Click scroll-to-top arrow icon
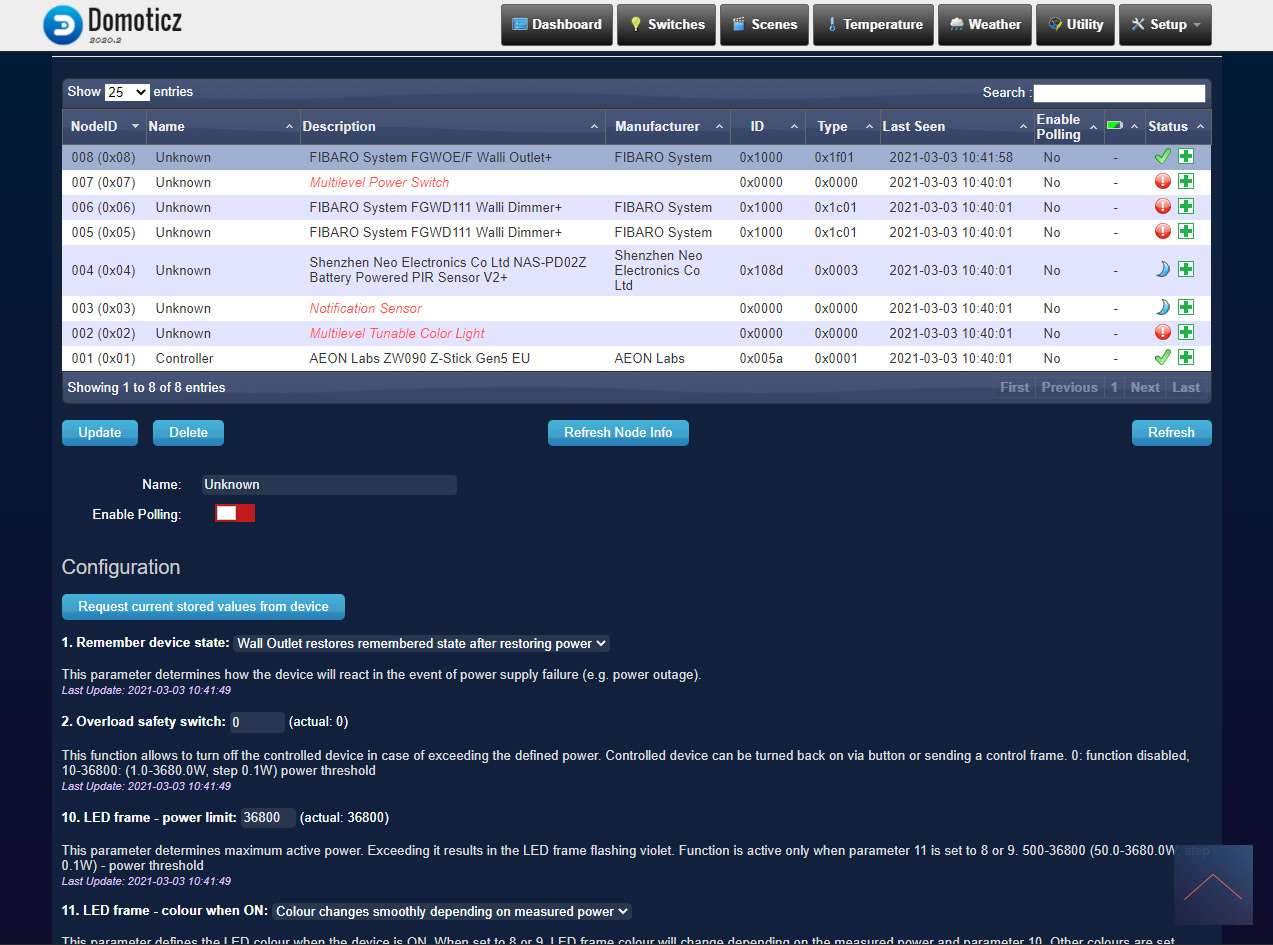Screen dimensions: 1273x945 tap(1212, 885)
